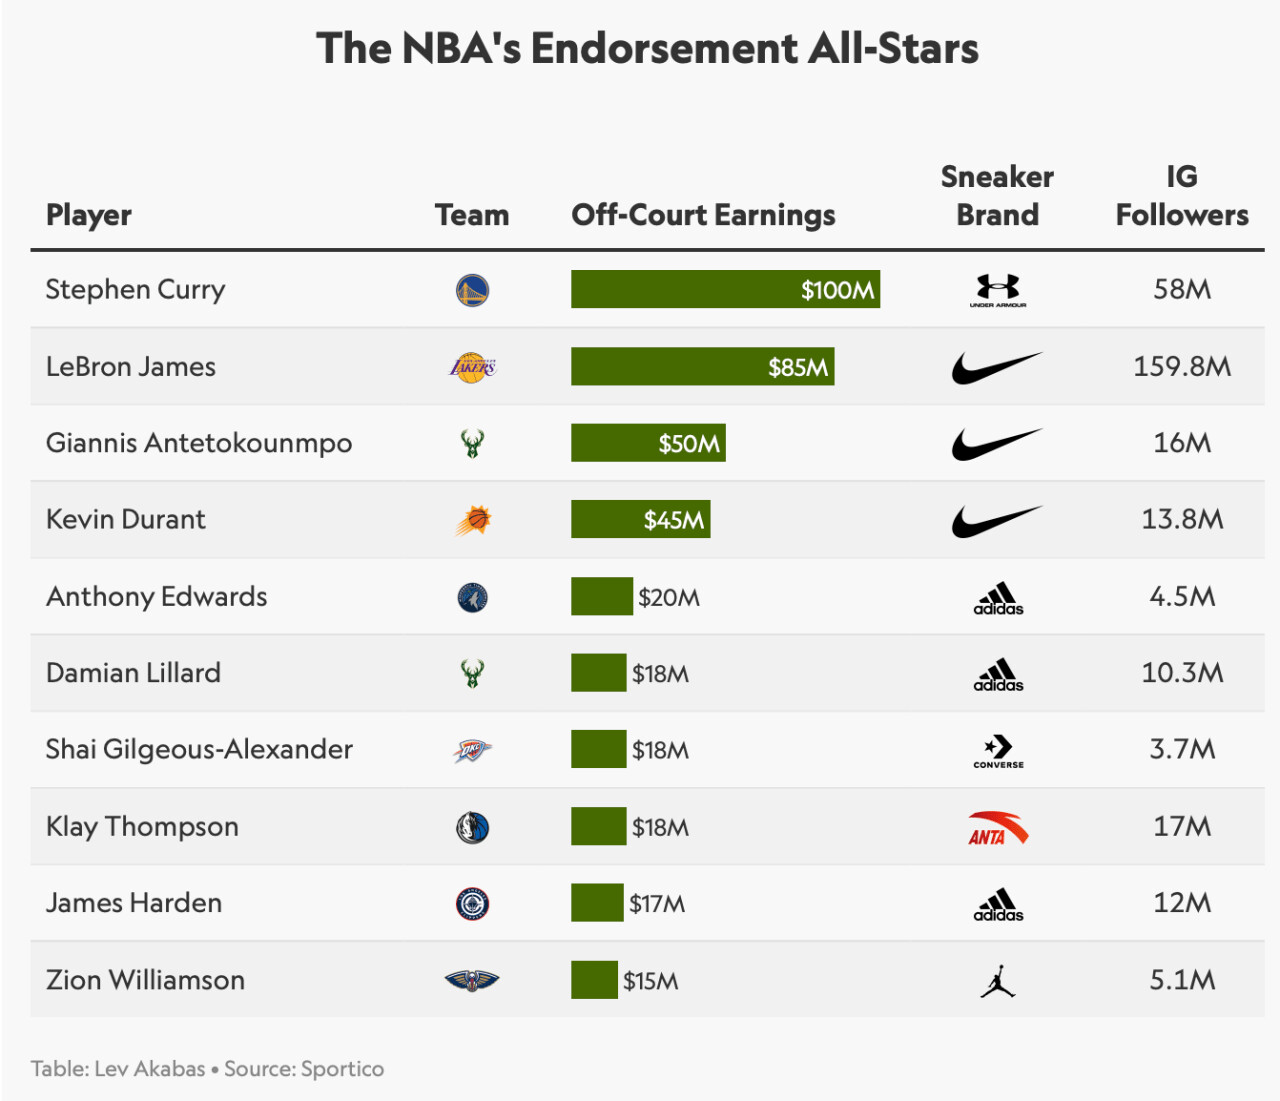Click the Pelicans logo in Zion Williamson's row
This screenshot has height=1101, width=1280.
pyautogui.click(x=472, y=981)
